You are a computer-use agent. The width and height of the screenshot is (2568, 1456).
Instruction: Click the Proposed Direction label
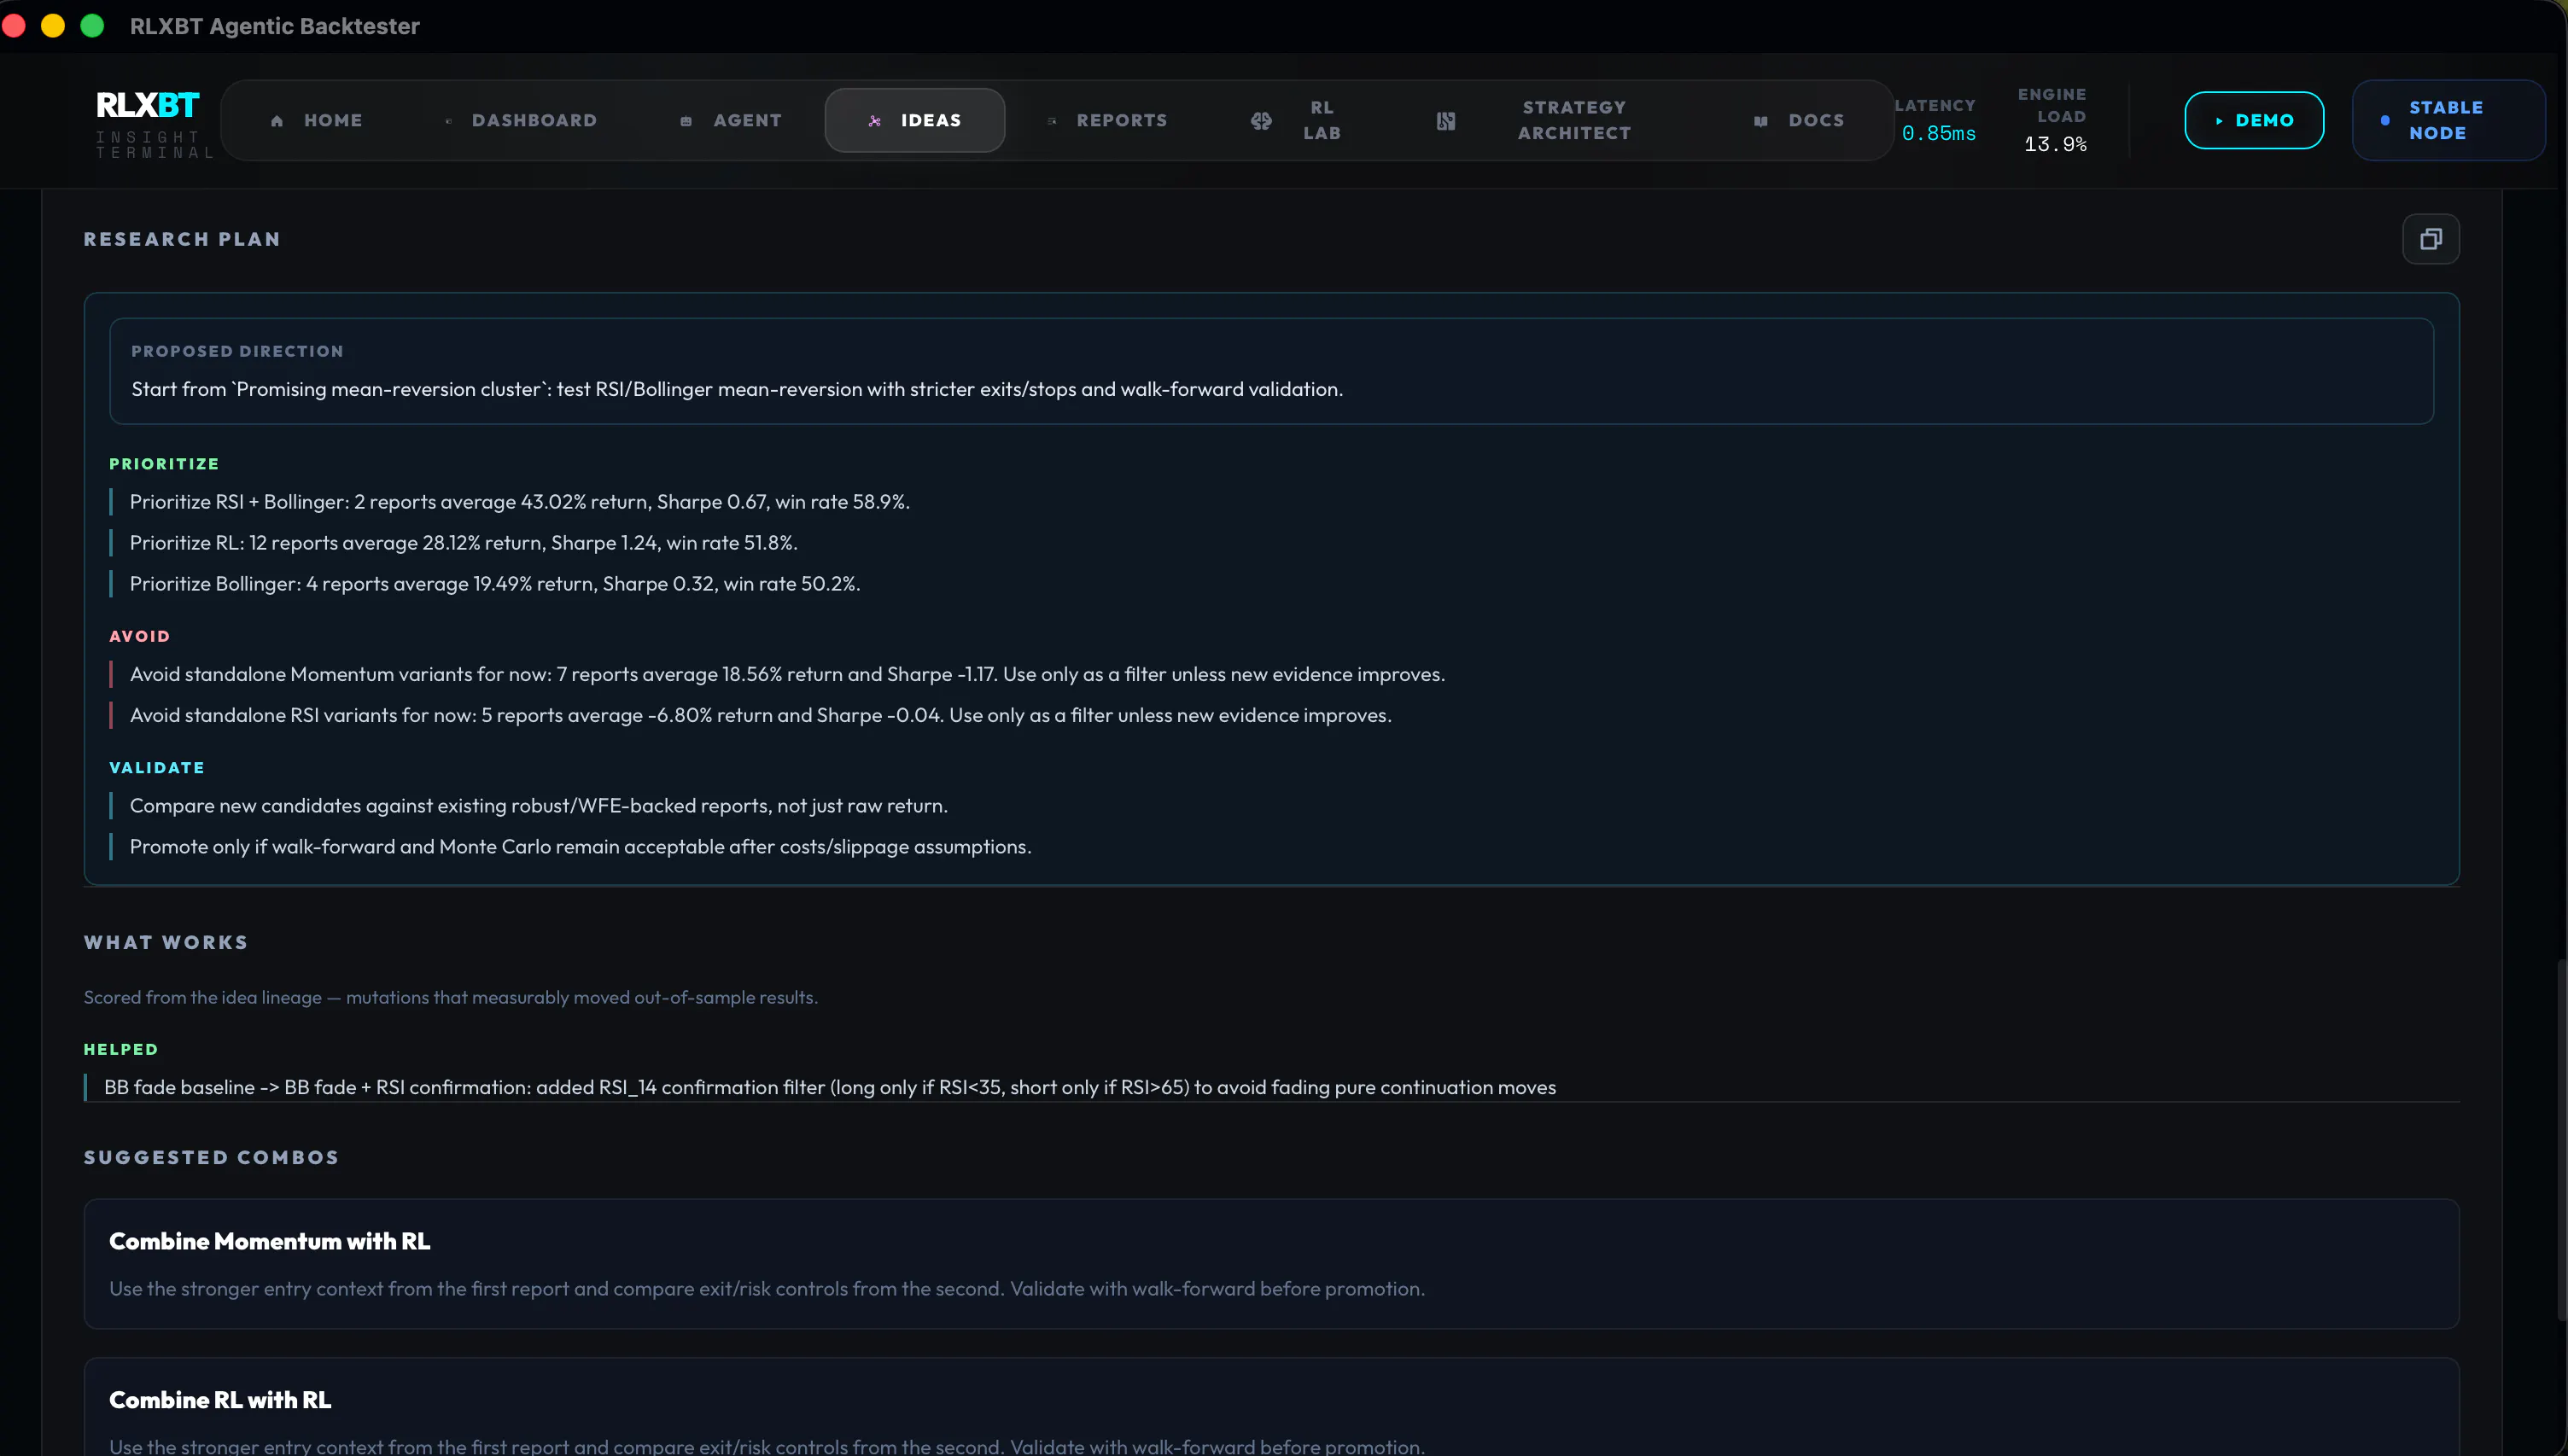[x=237, y=351]
